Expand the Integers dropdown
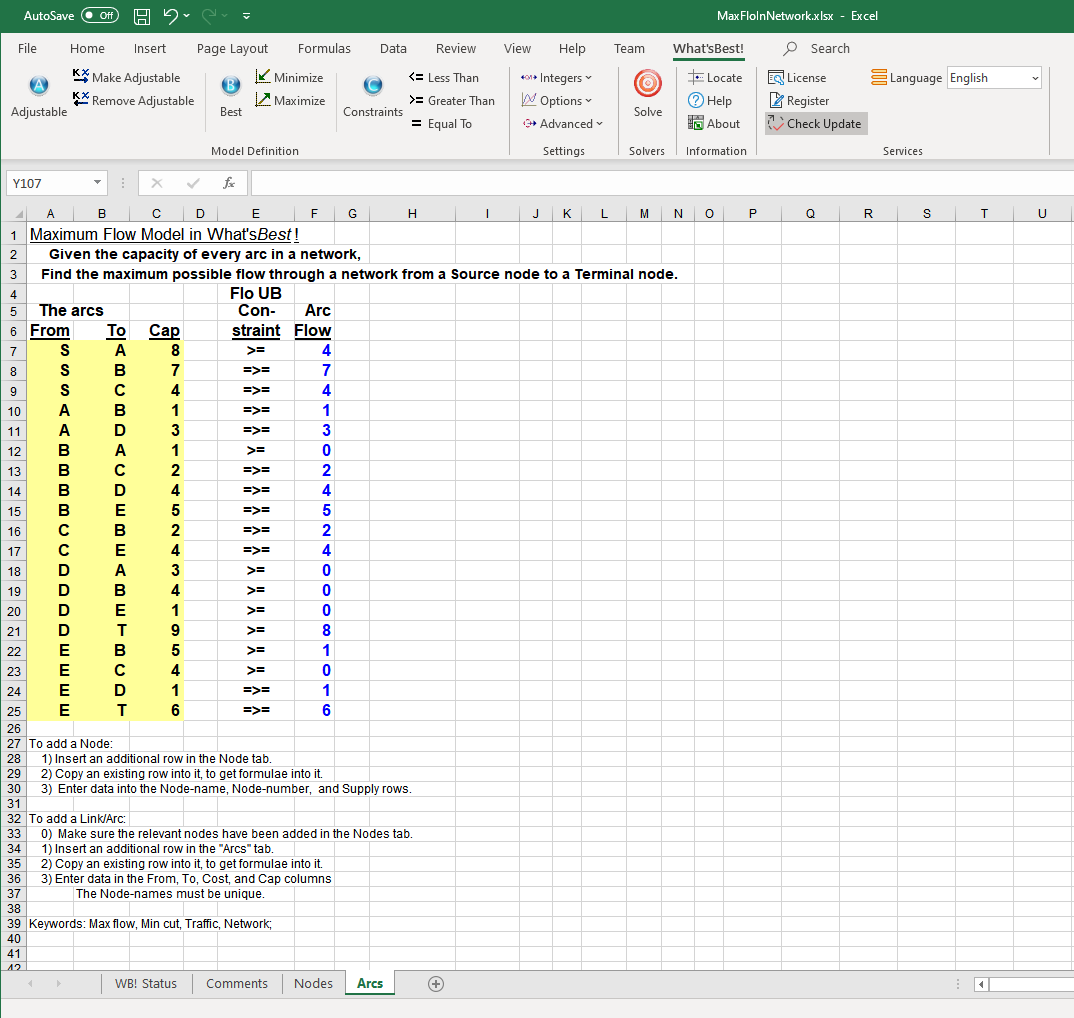This screenshot has height=1018, width=1074. pos(557,78)
